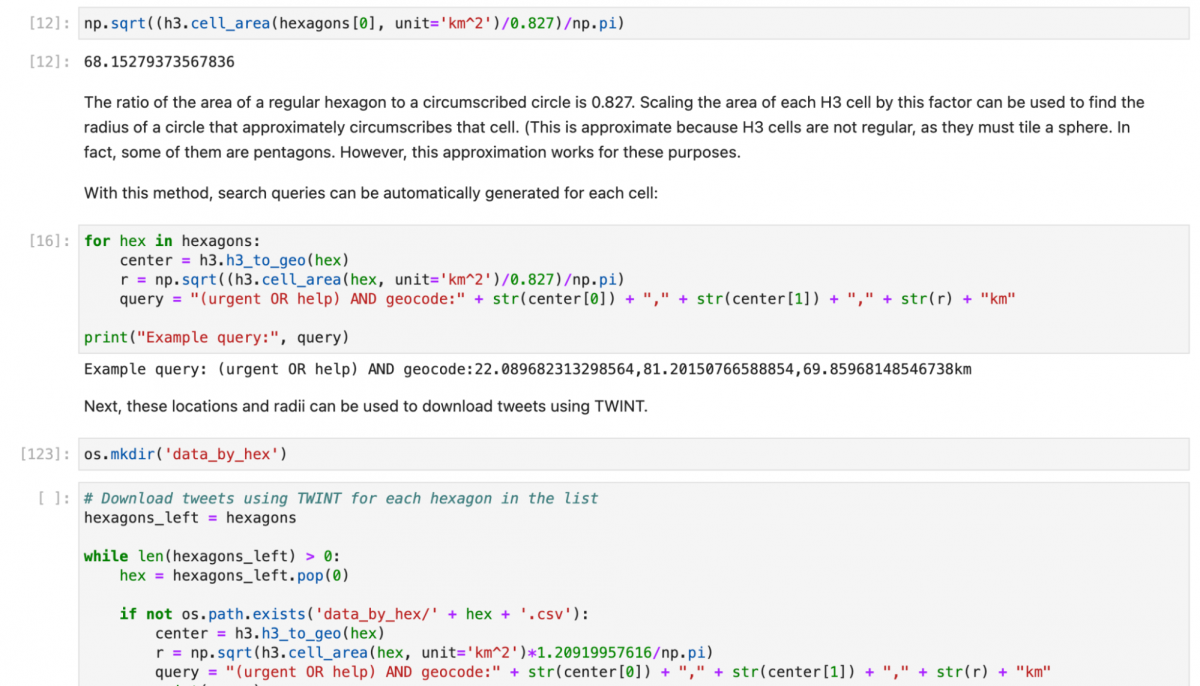Place cursor on 'for hex in hexagons' line
The width and height of the screenshot is (1200, 686).
point(172,241)
